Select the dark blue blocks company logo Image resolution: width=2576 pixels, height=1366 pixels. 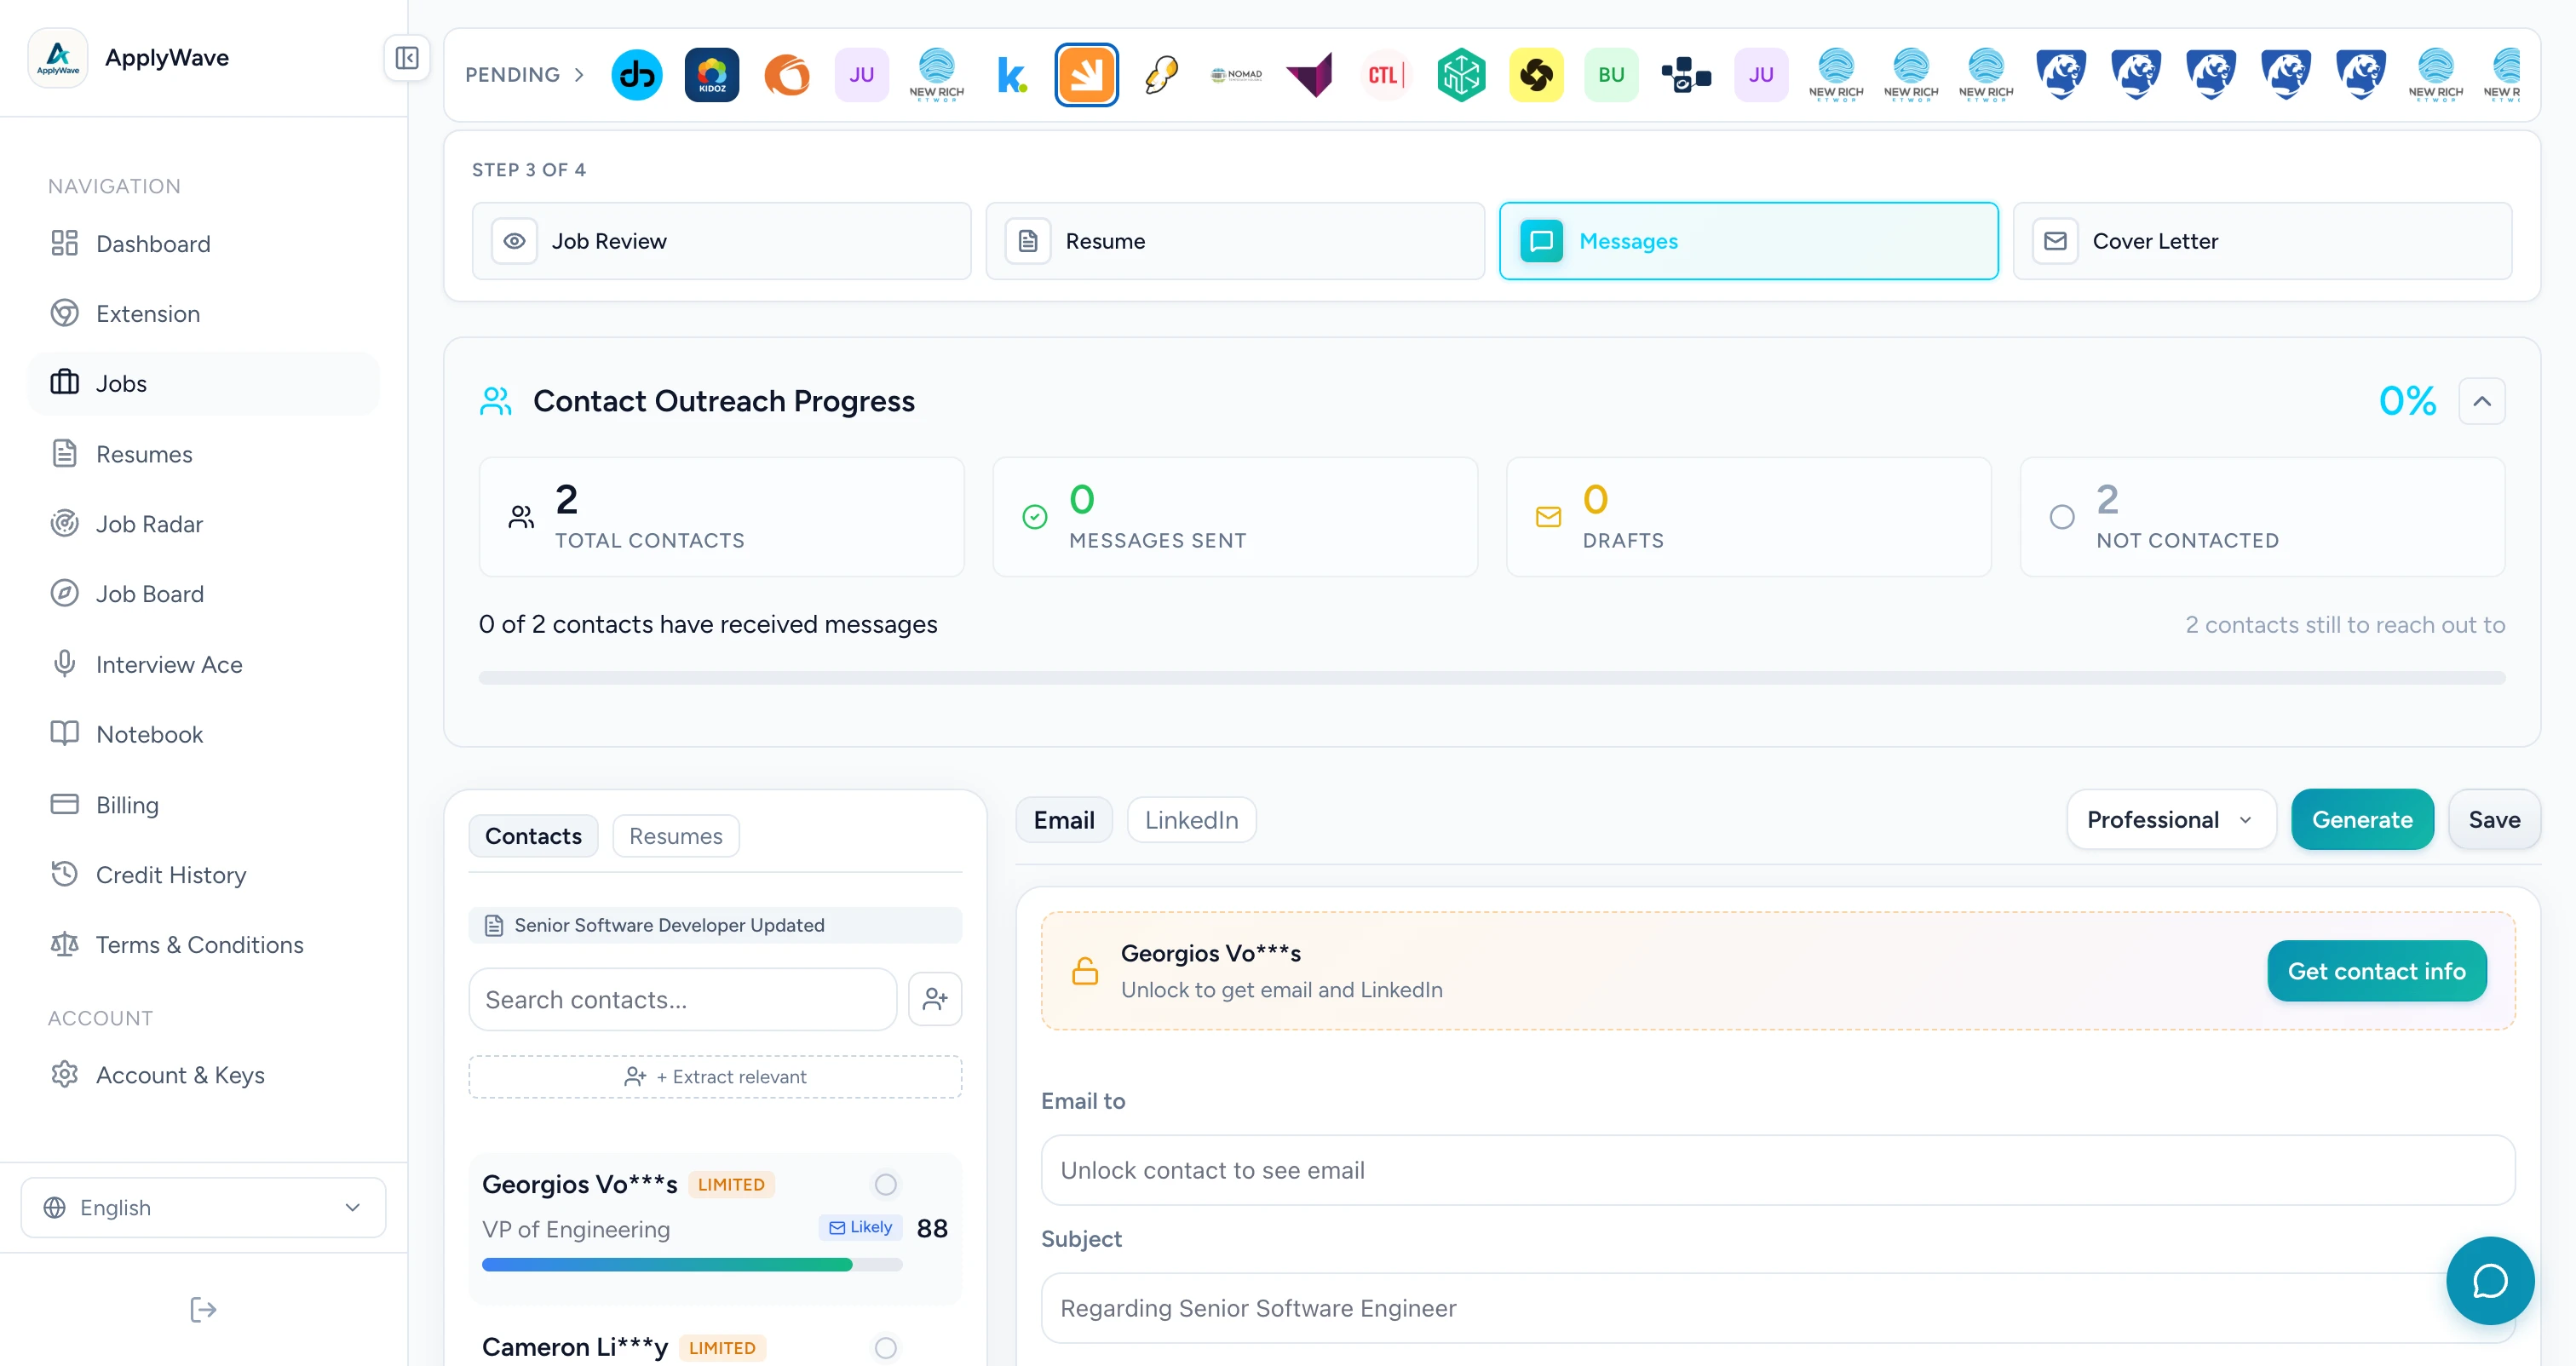(1686, 75)
